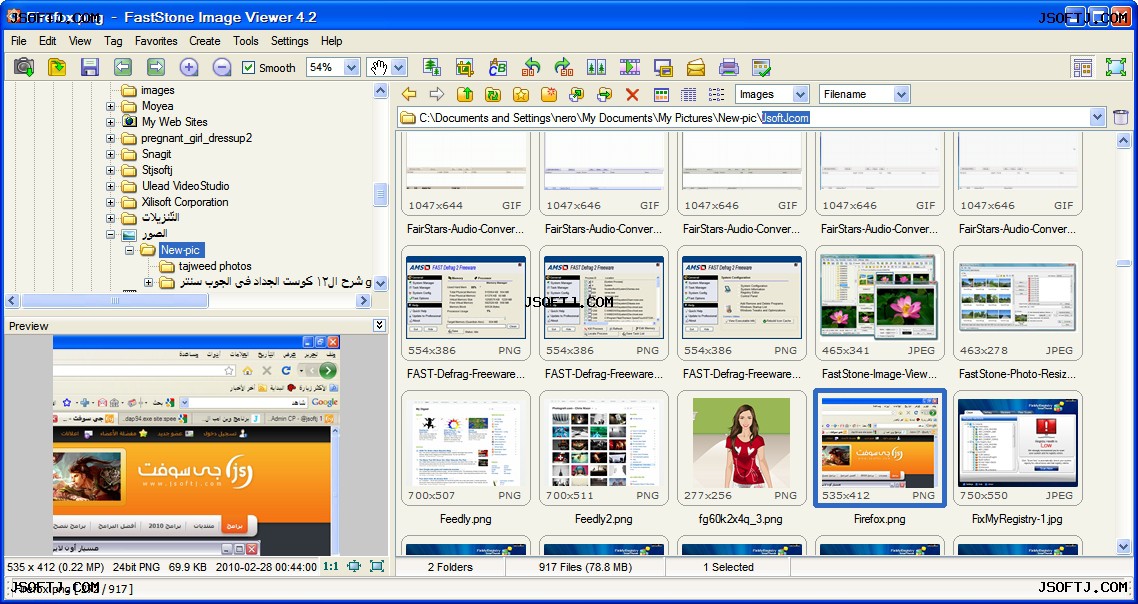The image size is (1138, 604).
Task: Click the rename/text ACB toolbar icon
Action: [498, 68]
